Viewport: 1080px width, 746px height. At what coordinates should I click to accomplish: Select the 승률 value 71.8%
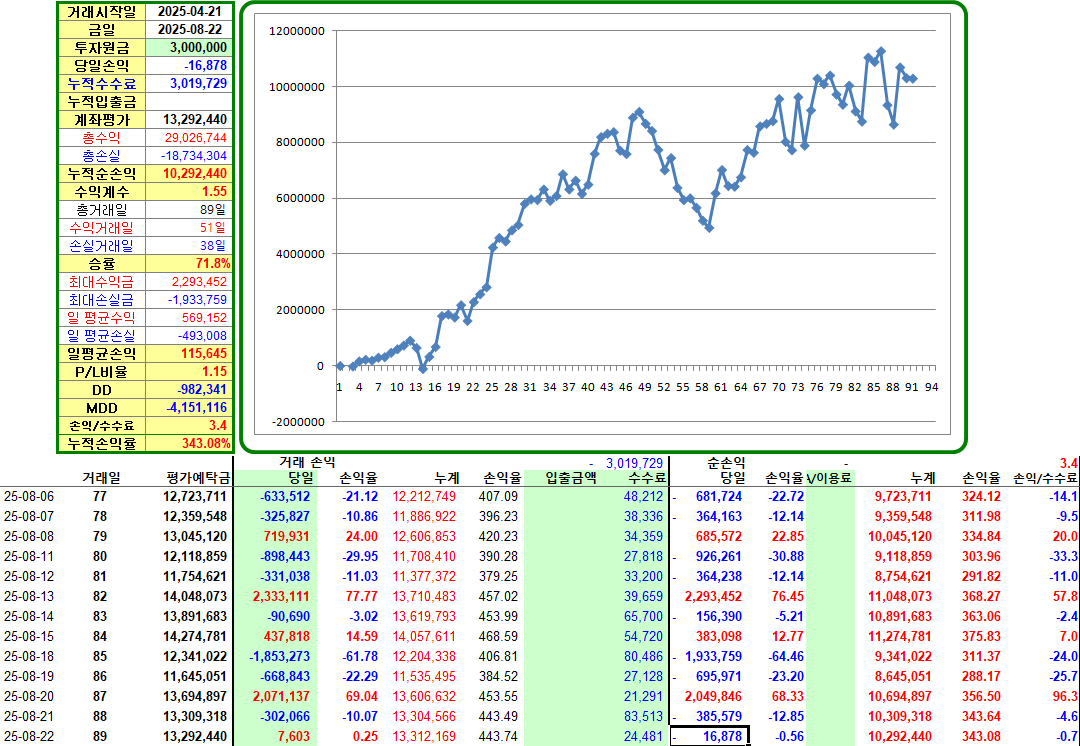coord(189,263)
